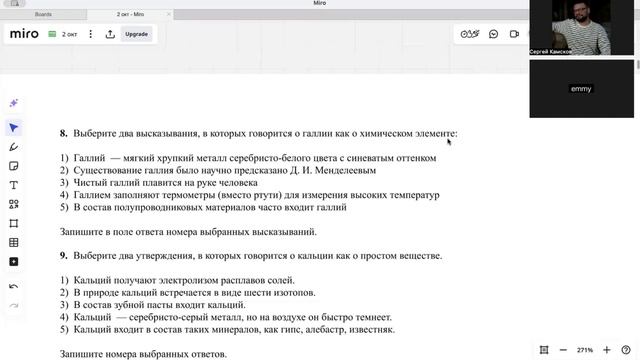Click the export board icon
640x360 pixels.
110,34
